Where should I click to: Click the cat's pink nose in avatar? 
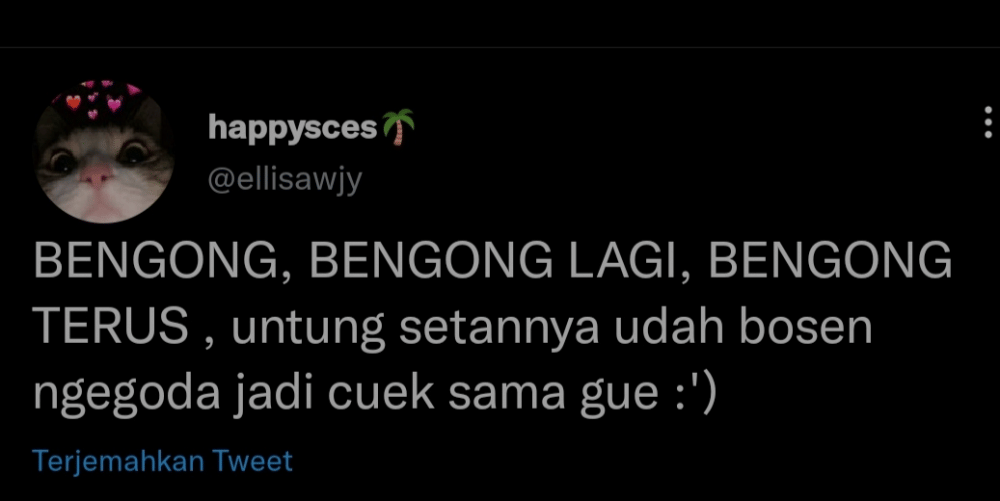click(x=97, y=175)
